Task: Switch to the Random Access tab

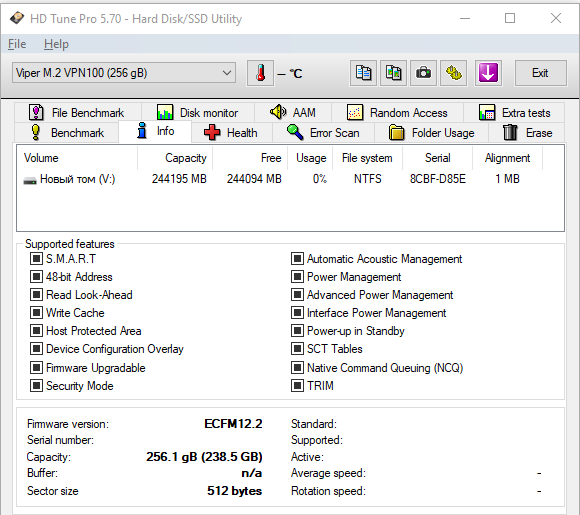Action: [x=397, y=112]
